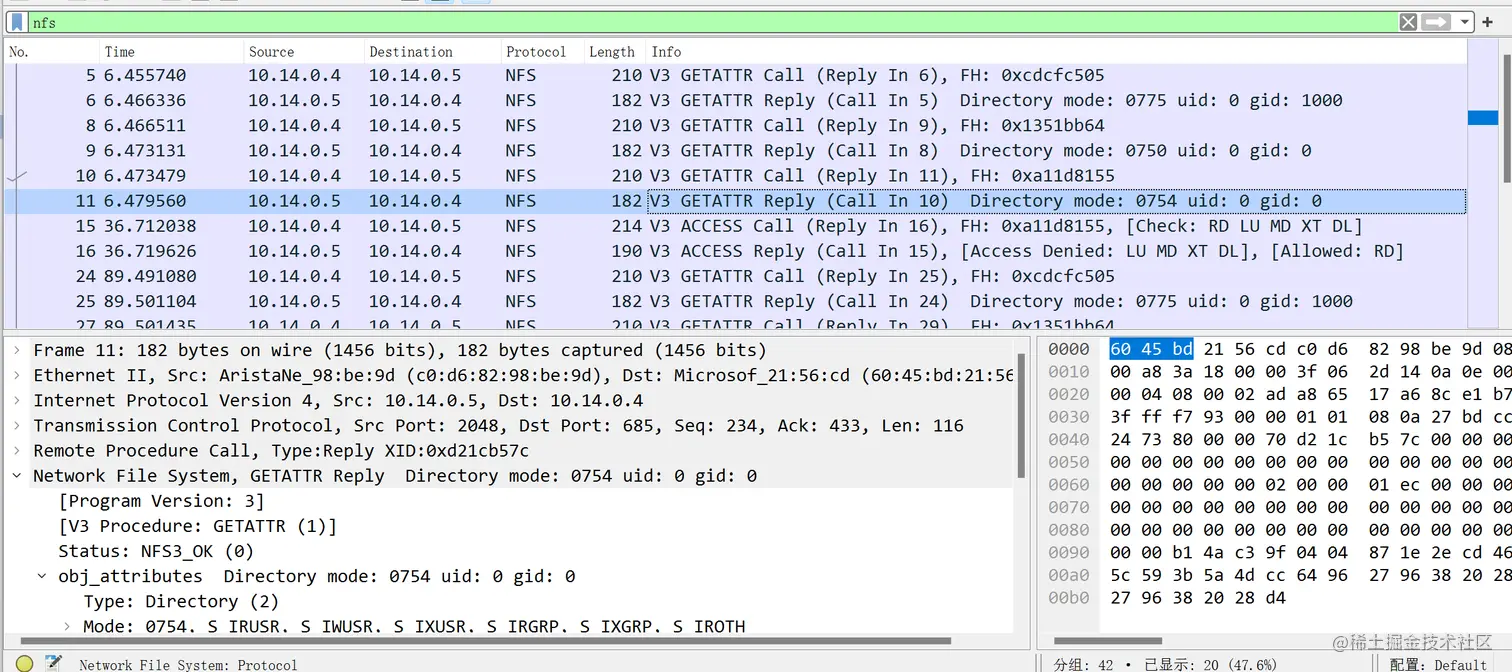
Task: Click the hex row at offset 0010
Action: tap(1279, 372)
